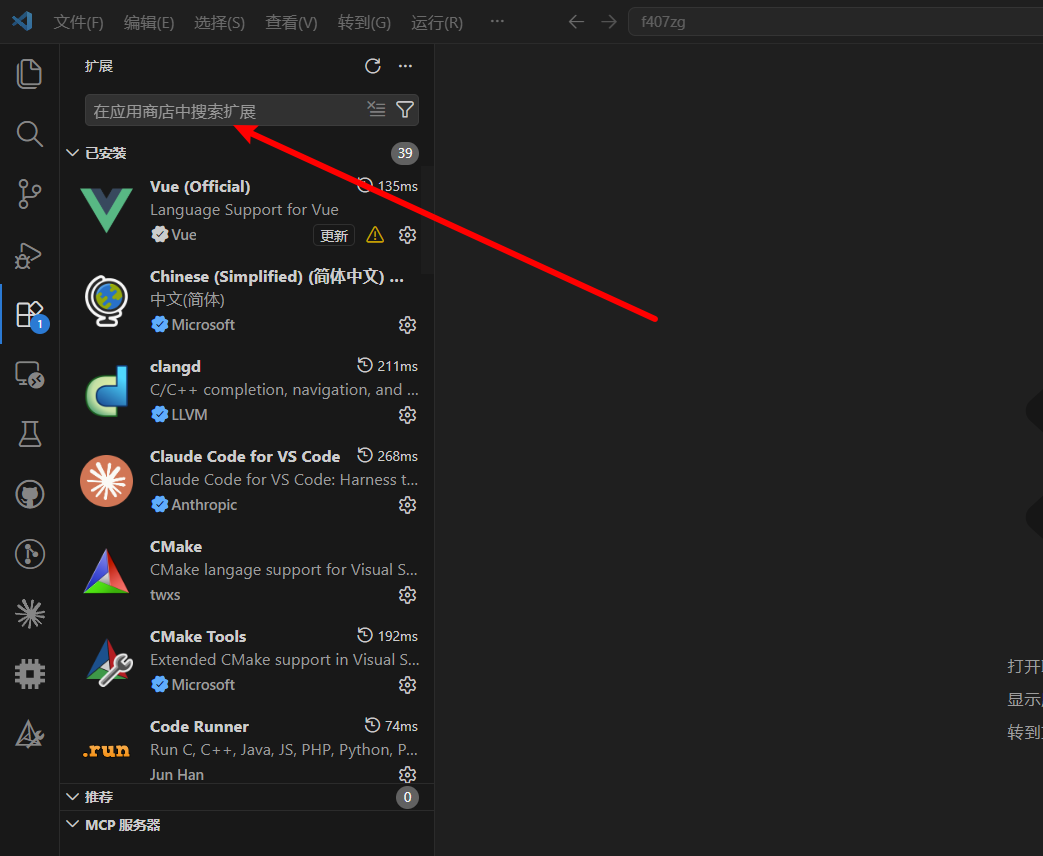Click the Vue logo thumbnail

106,210
